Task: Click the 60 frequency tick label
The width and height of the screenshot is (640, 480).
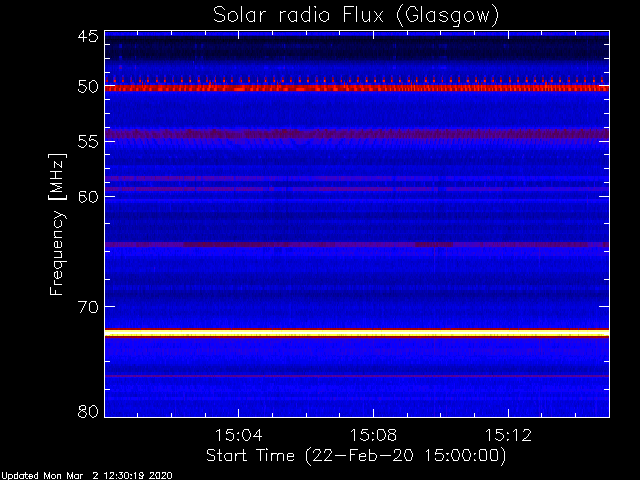Action: (x=88, y=197)
